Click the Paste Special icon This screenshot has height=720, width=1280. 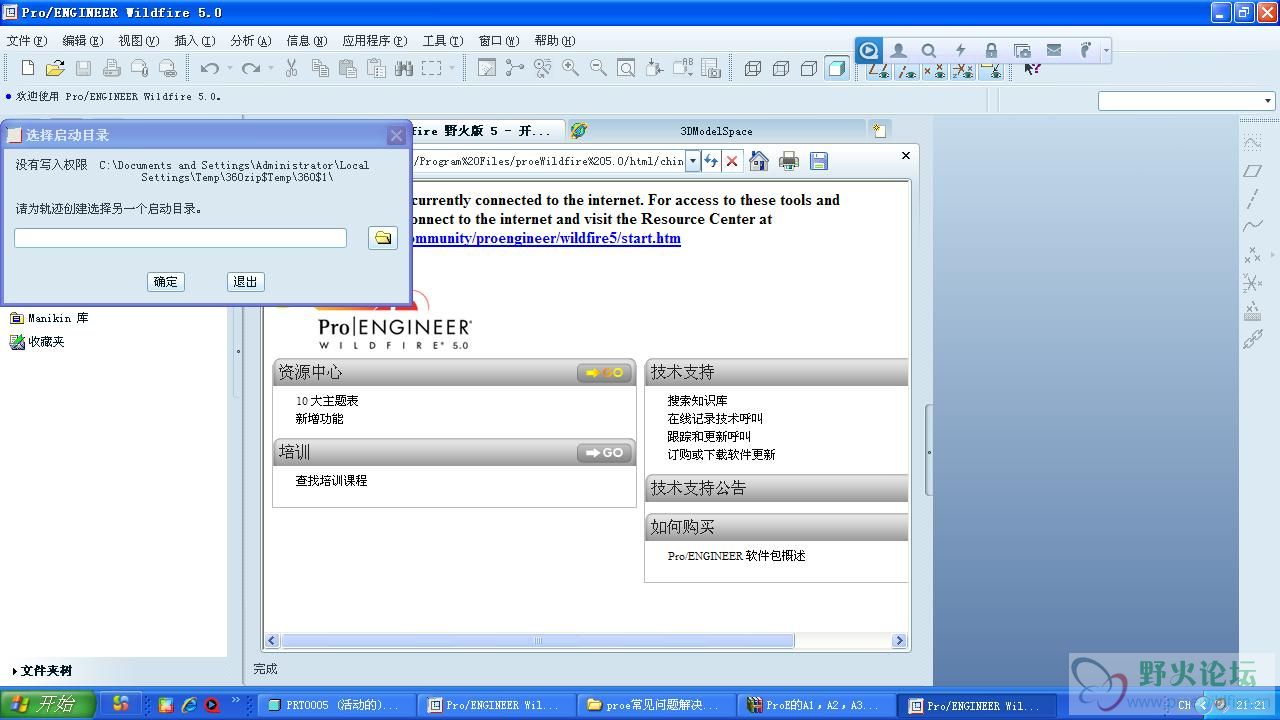(x=376, y=68)
